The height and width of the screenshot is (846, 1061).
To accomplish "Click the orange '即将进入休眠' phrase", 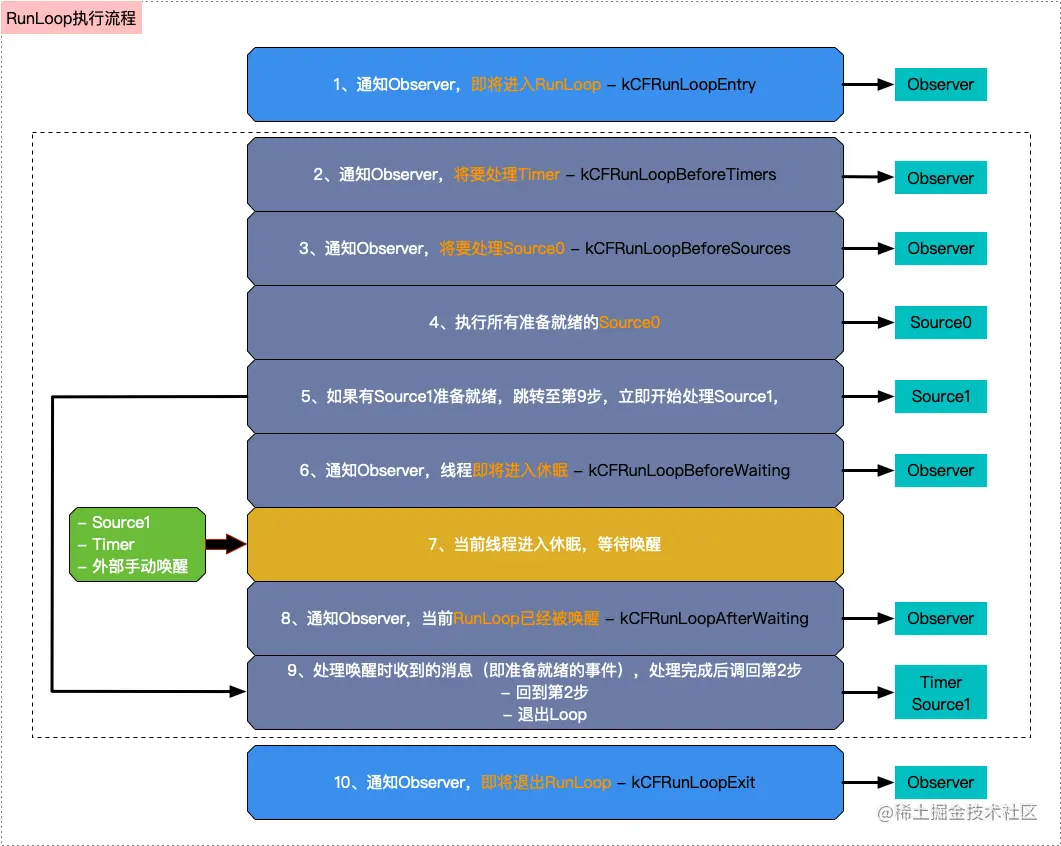I will point(520,470).
